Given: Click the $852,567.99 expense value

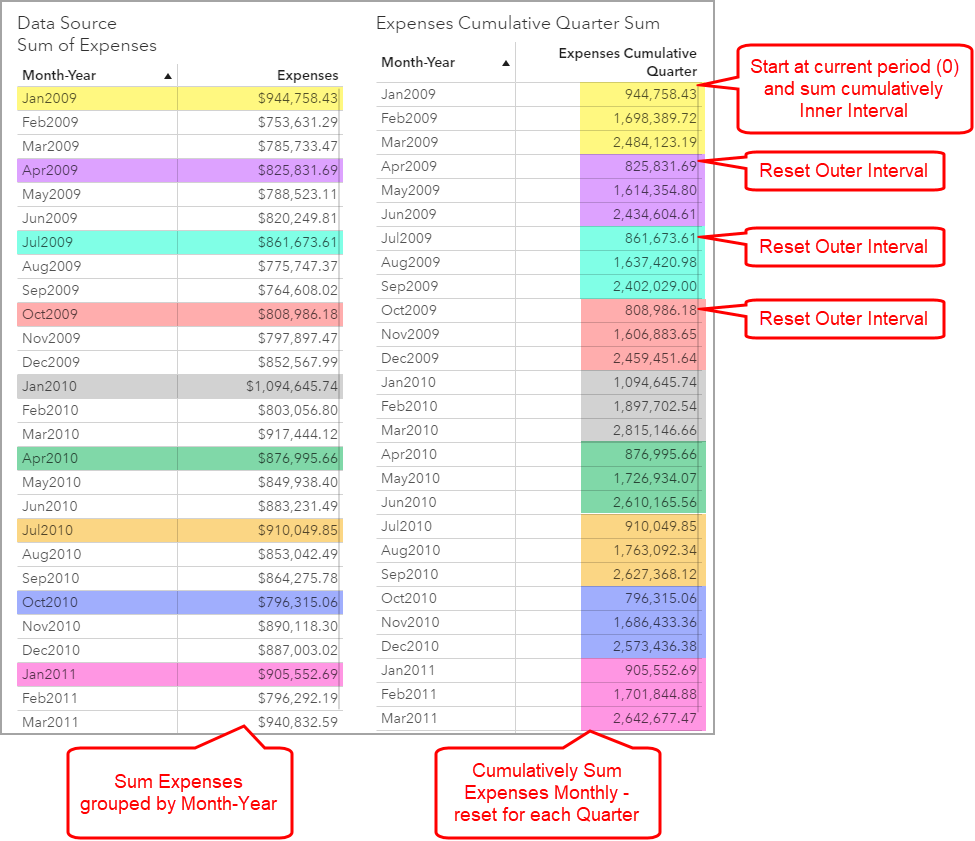Looking at the screenshot, I should (298, 362).
